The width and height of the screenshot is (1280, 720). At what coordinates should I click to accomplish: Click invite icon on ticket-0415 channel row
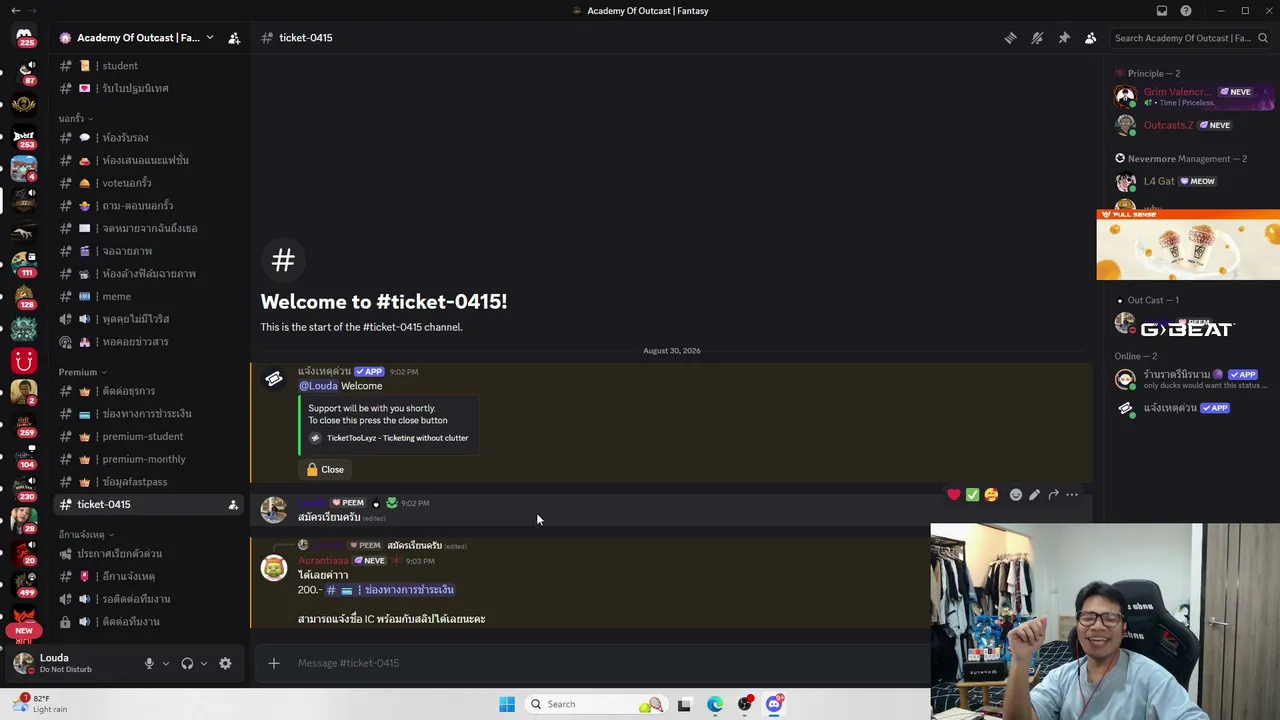233,505
